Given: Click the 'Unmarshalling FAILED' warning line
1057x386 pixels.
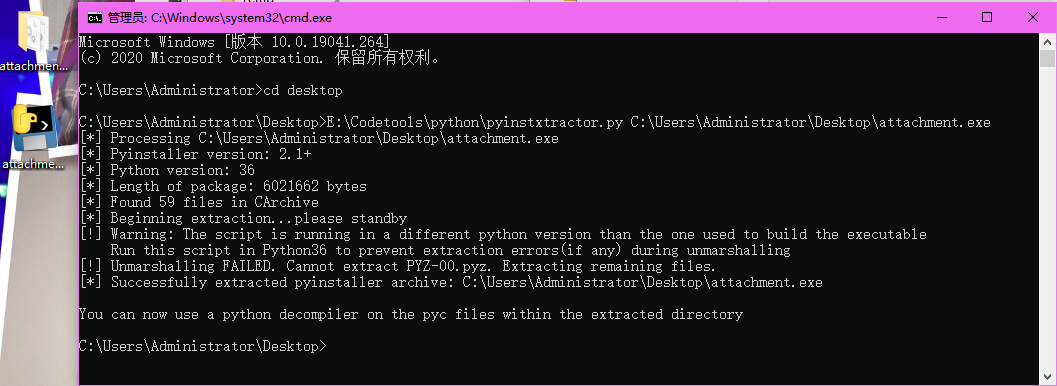Looking at the screenshot, I should 398,266.
